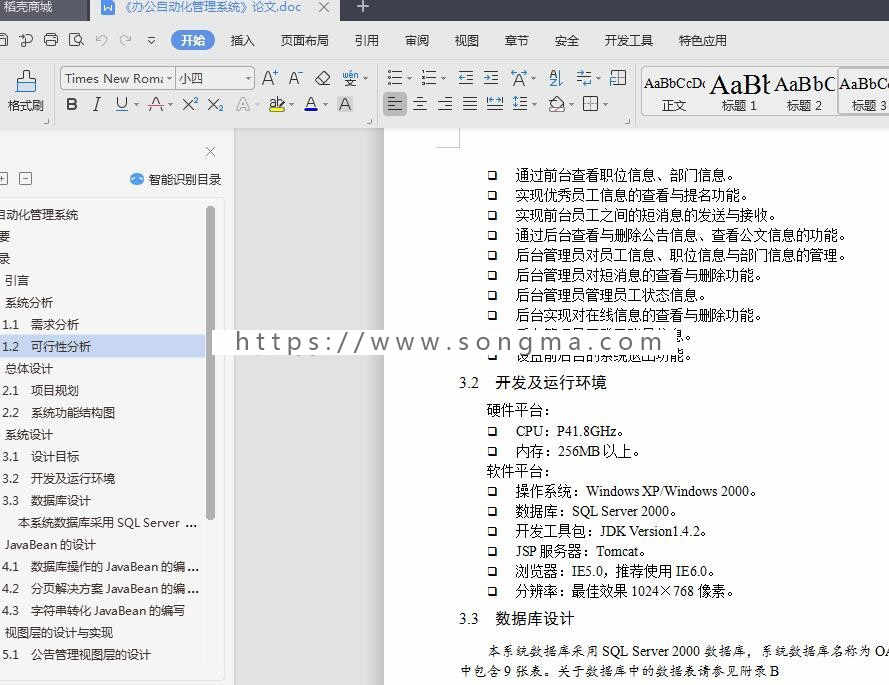Open paragraph shading fill bucket
889x685 pixels.
pos(557,104)
